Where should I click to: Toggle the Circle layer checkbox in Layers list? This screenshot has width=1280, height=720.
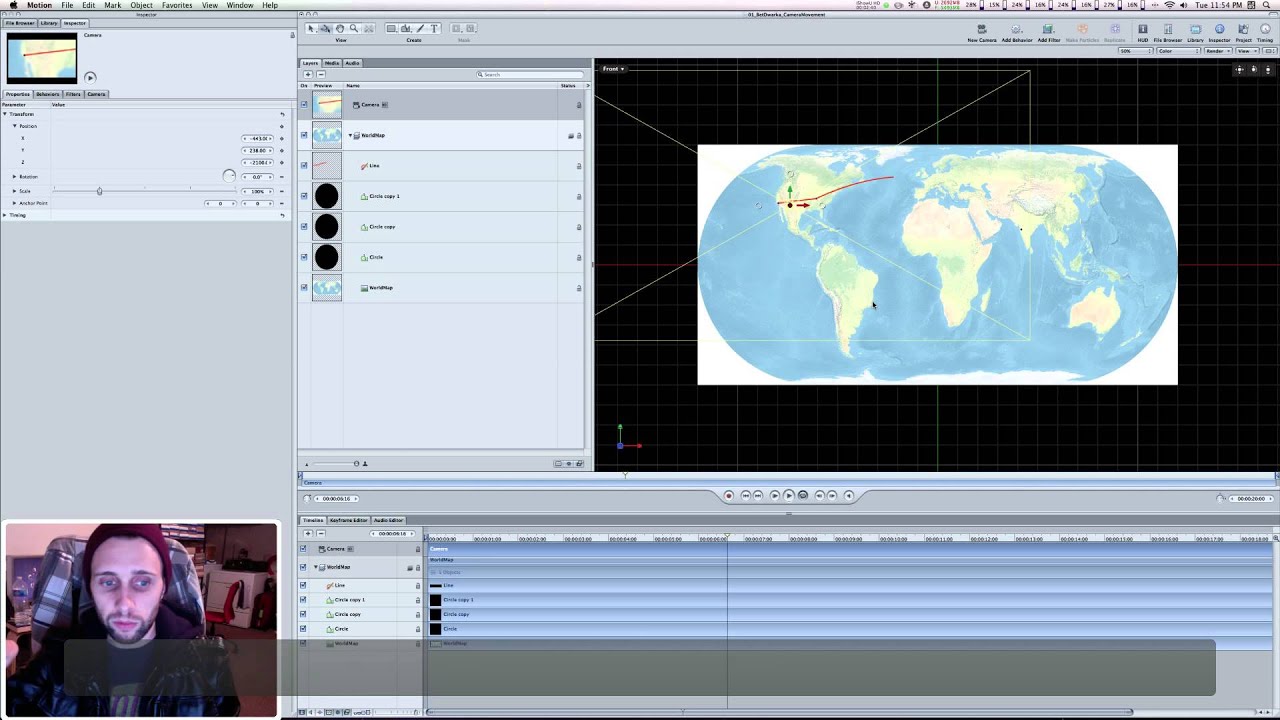point(304,257)
